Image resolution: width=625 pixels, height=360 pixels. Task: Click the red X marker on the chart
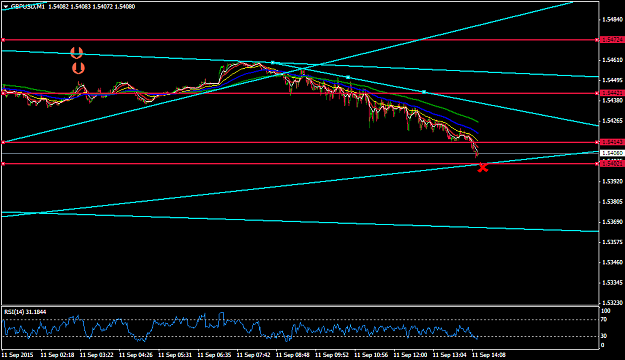click(x=482, y=168)
